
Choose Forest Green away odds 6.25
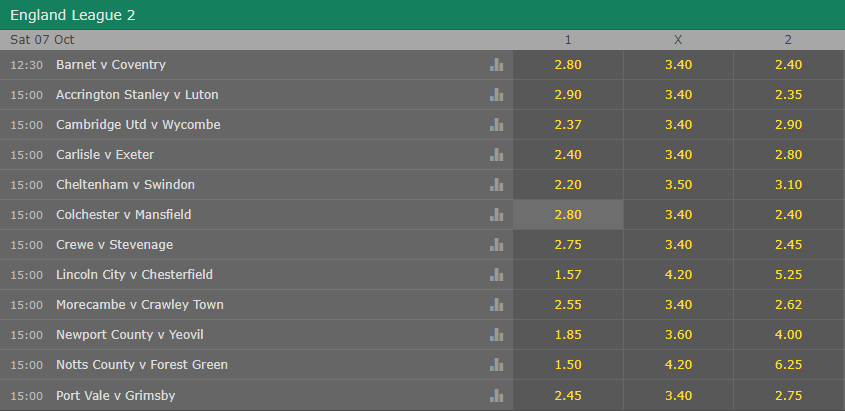789,365
